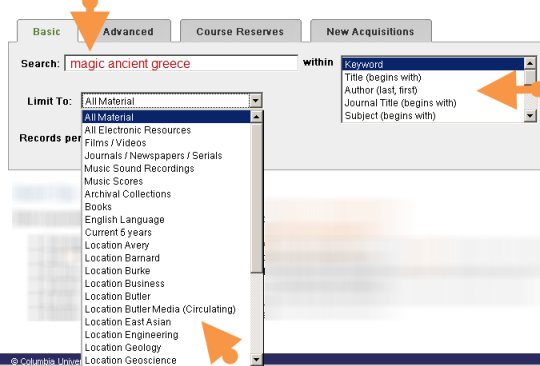Choose Location Avery option

(167, 245)
